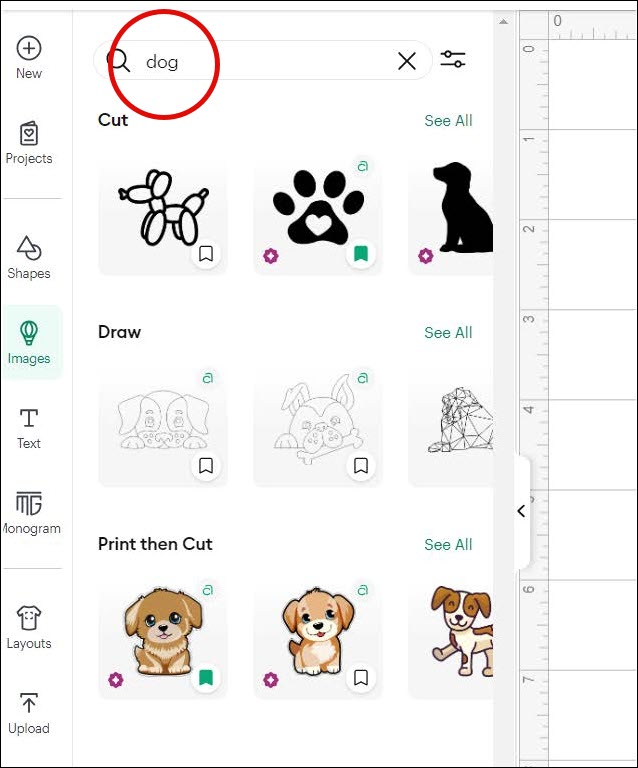Screen dimensions: 638x768
Task: Bookmark the floppy-eared puppy drawing
Action: pos(206,466)
